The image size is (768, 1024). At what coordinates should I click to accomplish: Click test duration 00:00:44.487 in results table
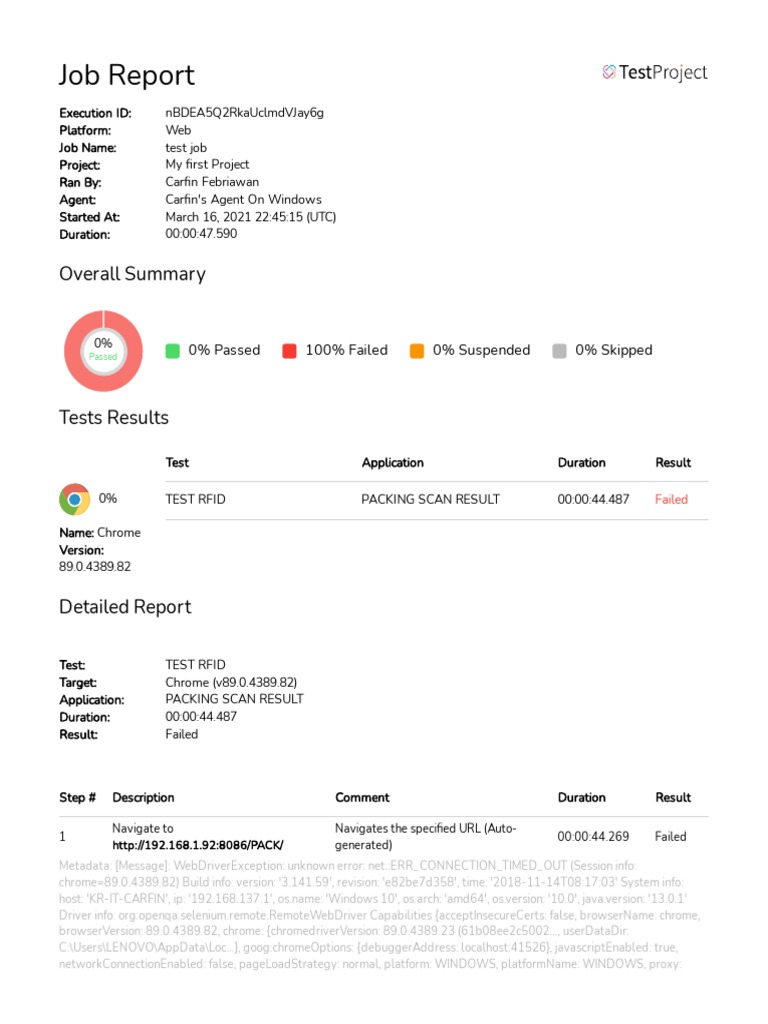(593, 500)
